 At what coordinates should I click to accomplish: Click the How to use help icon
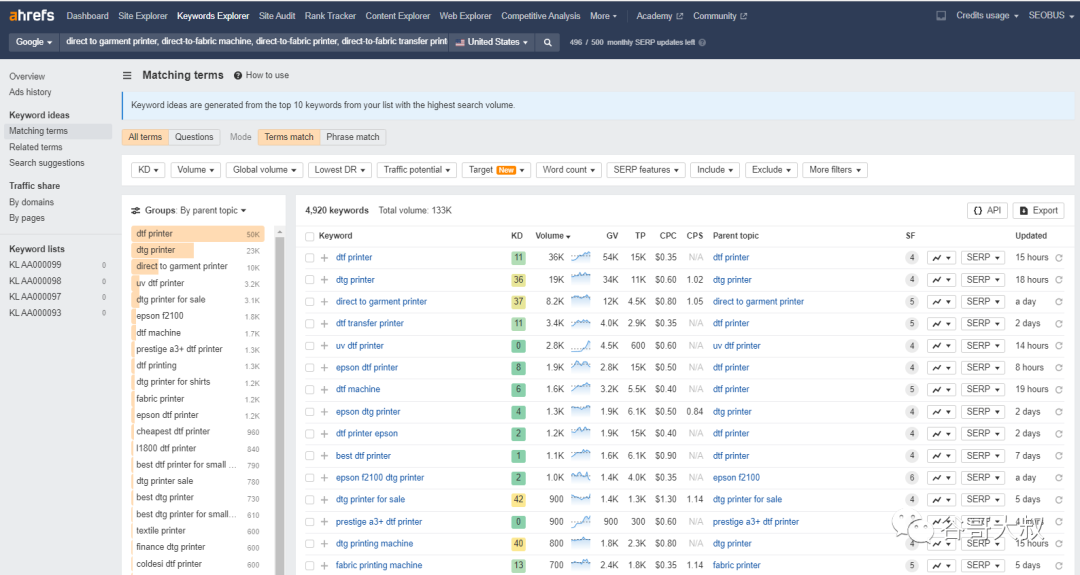(238, 76)
